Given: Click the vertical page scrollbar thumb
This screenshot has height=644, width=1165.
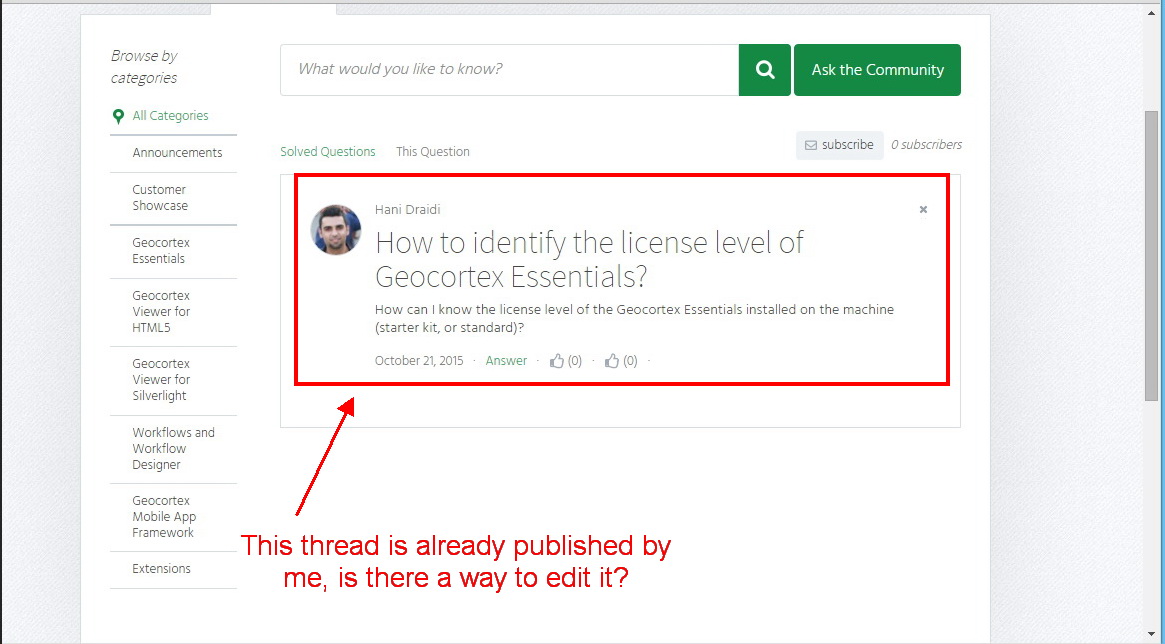Looking at the screenshot, I should (1151, 256).
